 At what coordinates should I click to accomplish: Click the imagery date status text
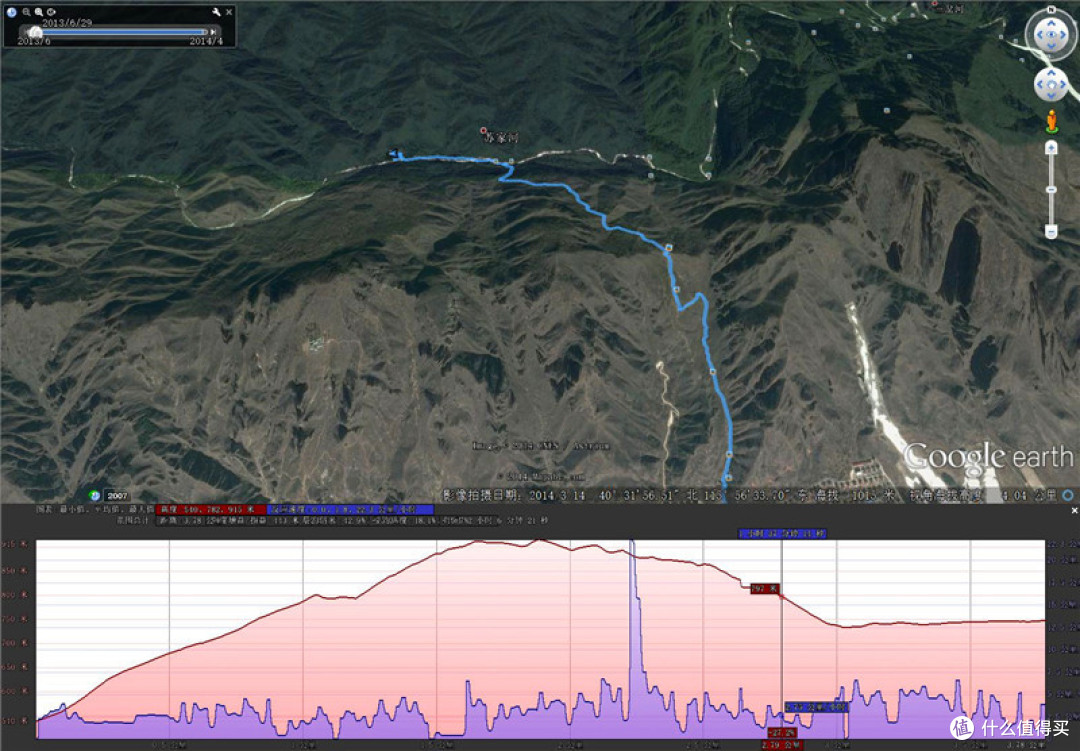pyautogui.click(x=513, y=495)
